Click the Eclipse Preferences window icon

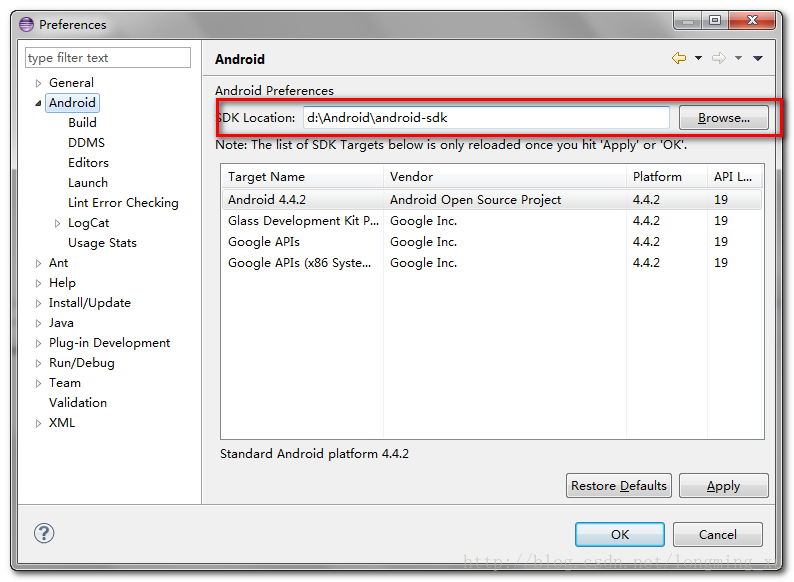tap(26, 24)
